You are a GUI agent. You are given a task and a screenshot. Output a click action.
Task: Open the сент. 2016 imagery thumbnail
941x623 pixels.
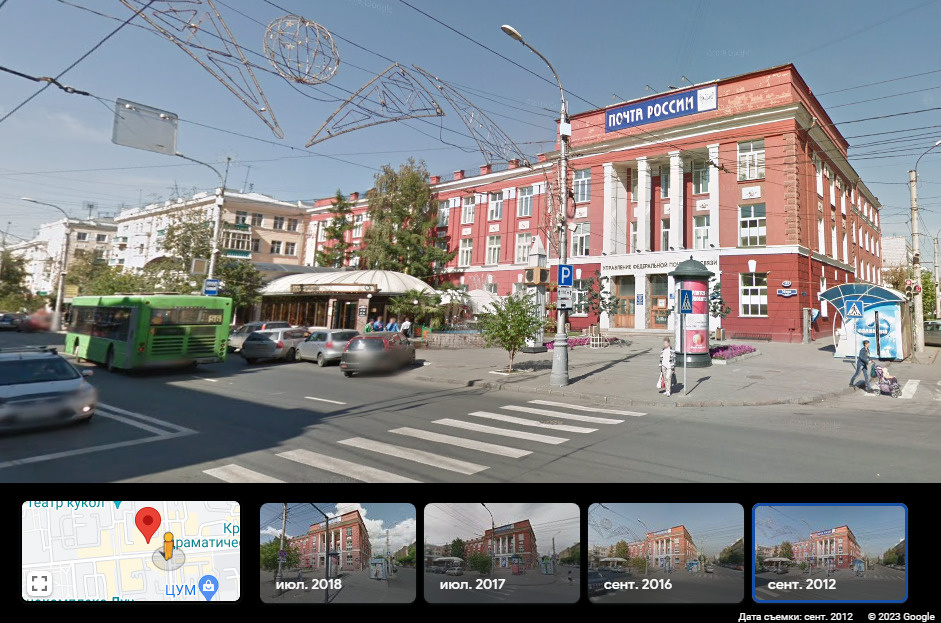666,553
